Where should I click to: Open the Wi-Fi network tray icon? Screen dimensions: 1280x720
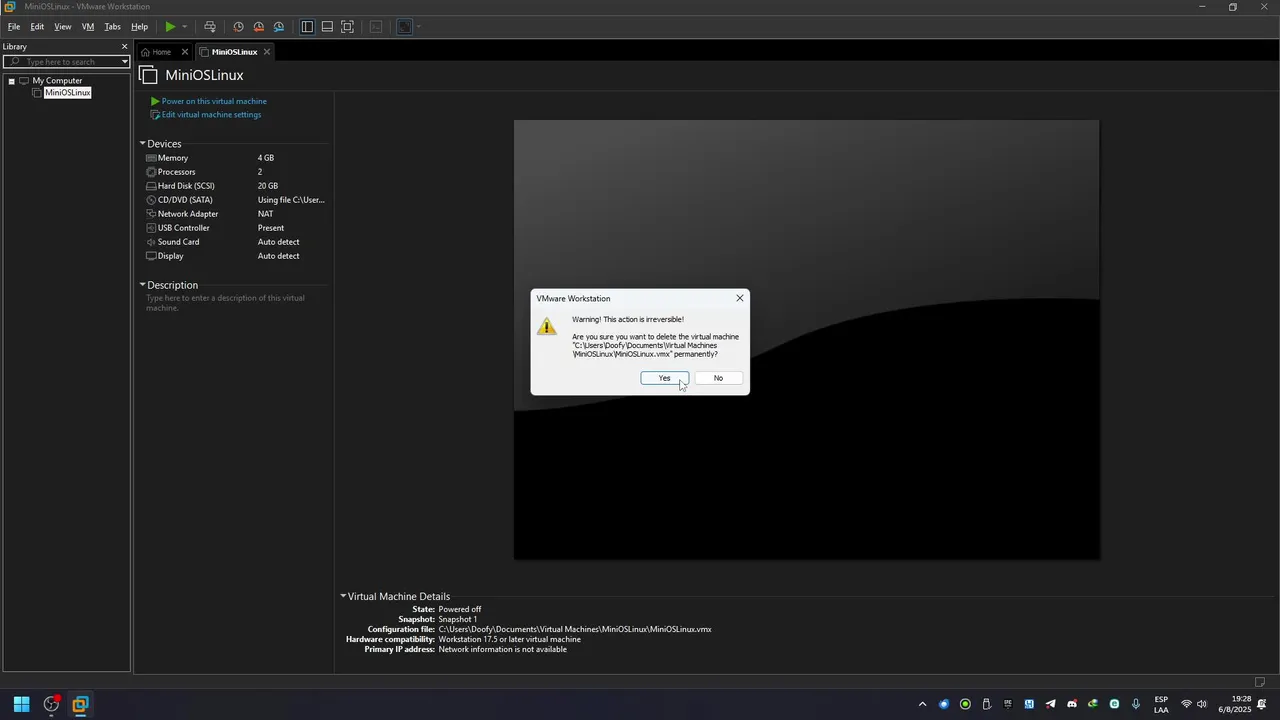(1186, 704)
